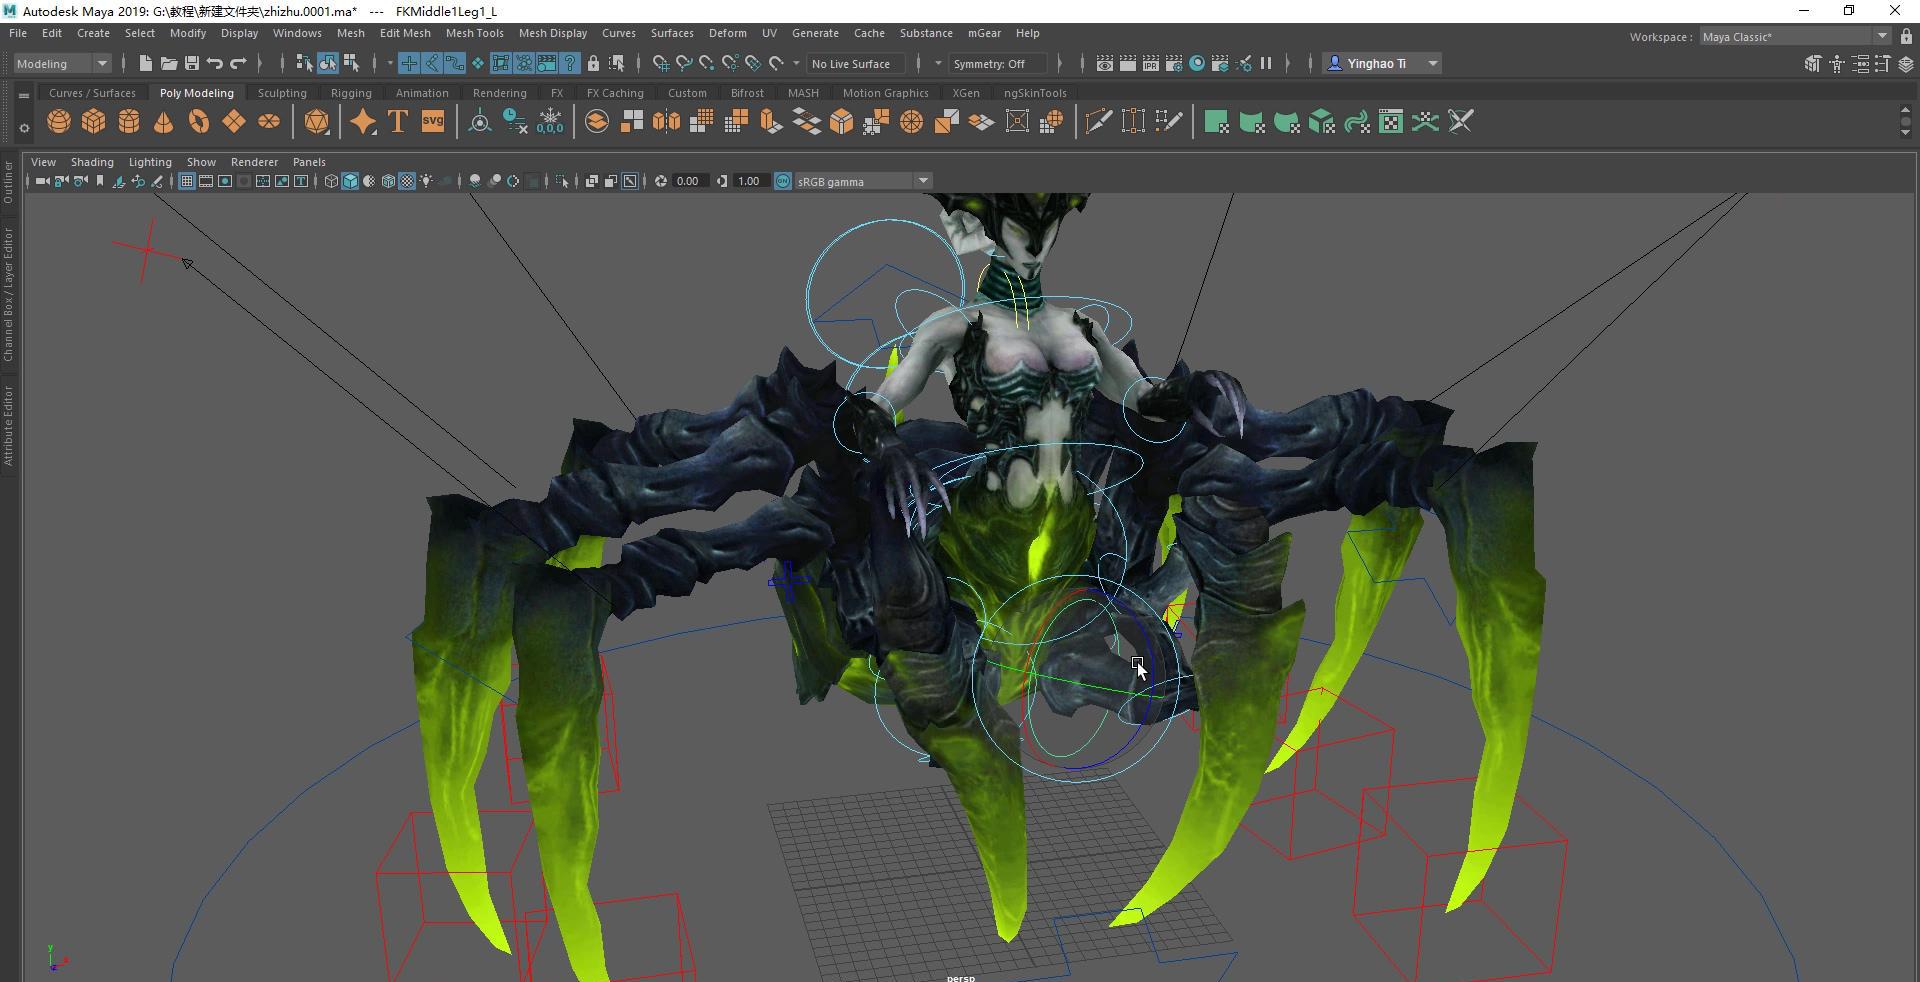Viewport: 1920px width, 982px height.
Task: Click the Delete History shelf icon
Action: tap(515, 122)
